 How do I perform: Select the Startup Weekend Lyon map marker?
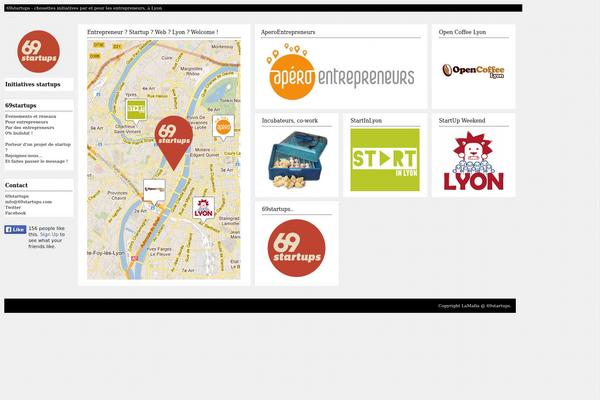[203, 210]
